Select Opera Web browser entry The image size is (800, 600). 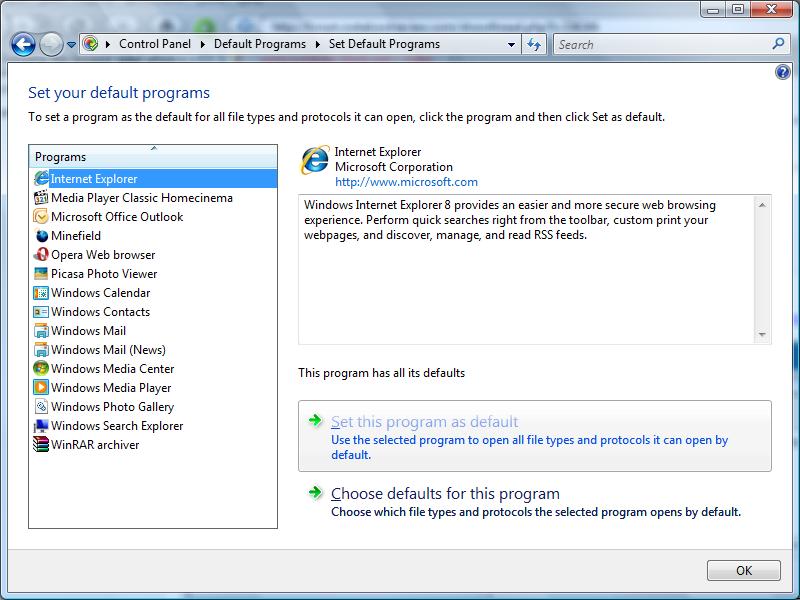click(x=103, y=255)
